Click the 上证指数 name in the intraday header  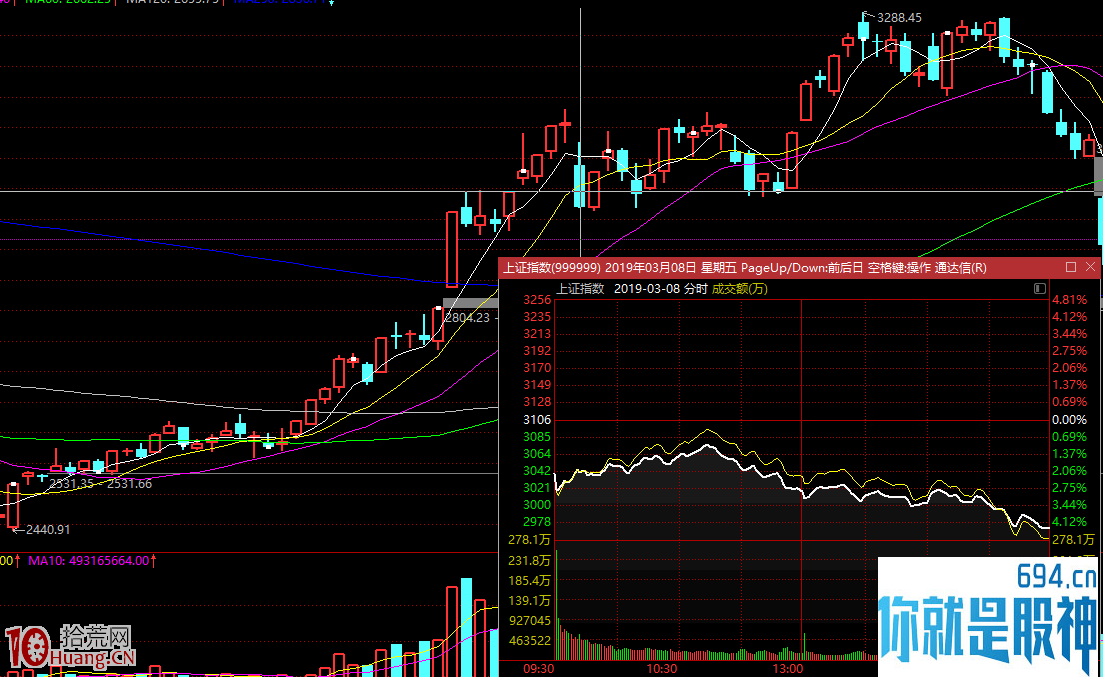tap(580, 289)
